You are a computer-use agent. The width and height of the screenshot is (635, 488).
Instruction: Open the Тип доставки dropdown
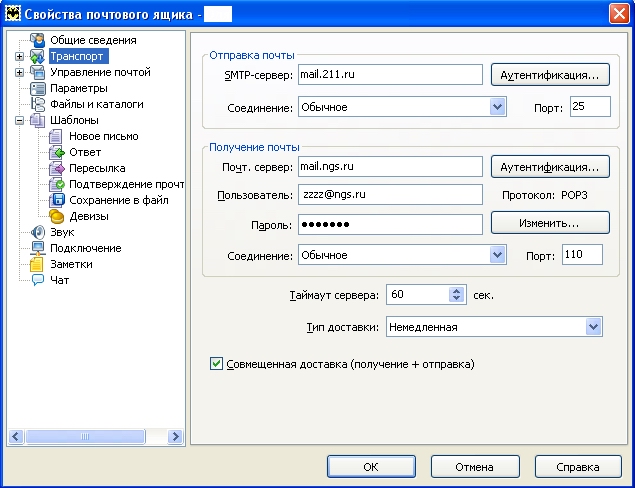(594, 327)
